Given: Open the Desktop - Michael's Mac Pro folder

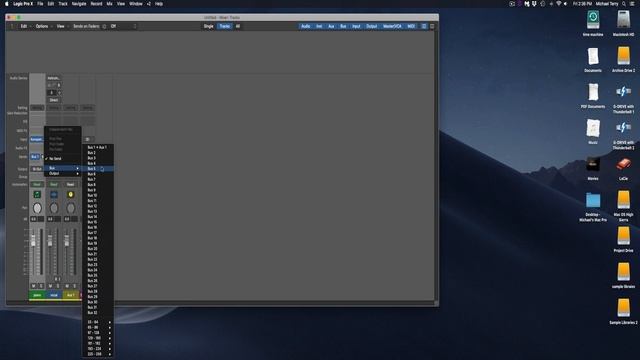Looking at the screenshot, I should [x=593, y=200].
